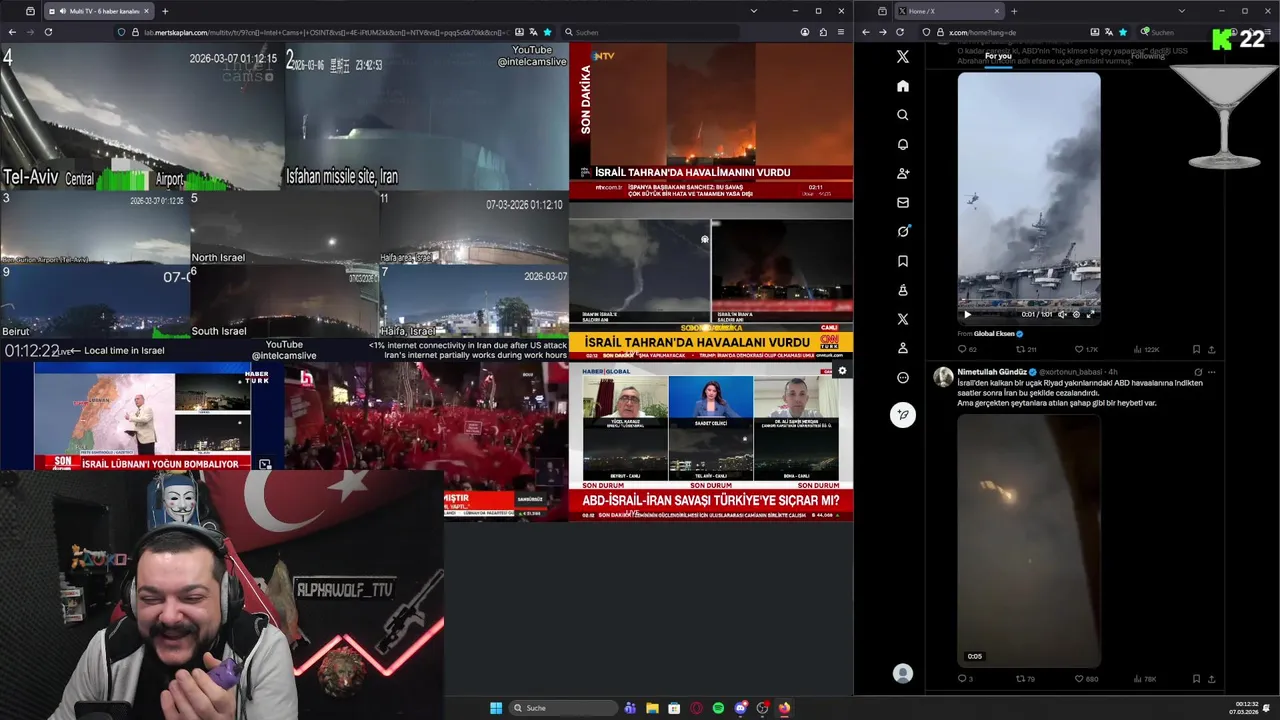Select the NTV SON DAKİKA feed
The image size is (1280, 720).
click(x=711, y=121)
